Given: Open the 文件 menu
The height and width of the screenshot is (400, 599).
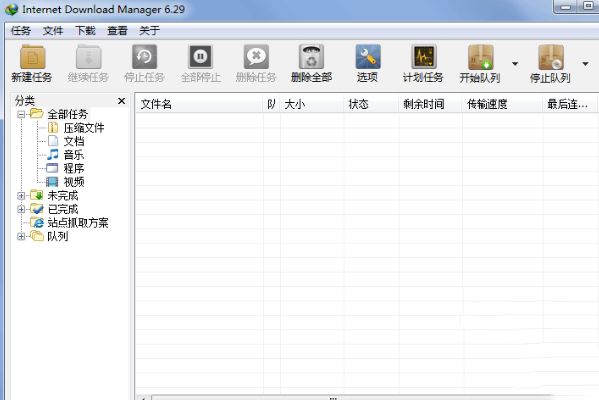Looking at the screenshot, I should (x=53, y=31).
